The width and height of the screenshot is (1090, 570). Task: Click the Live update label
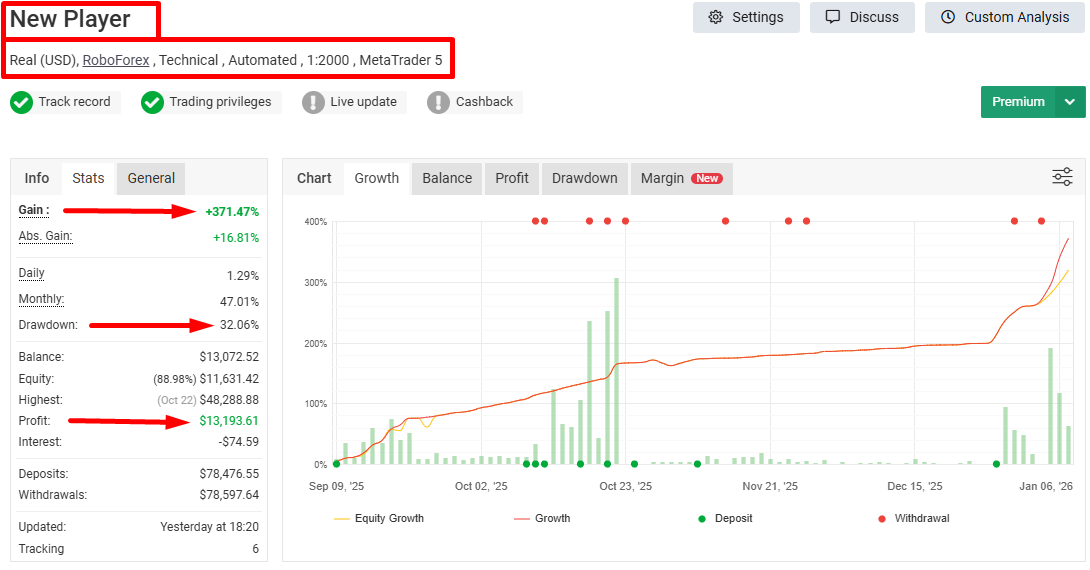tap(364, 102)
